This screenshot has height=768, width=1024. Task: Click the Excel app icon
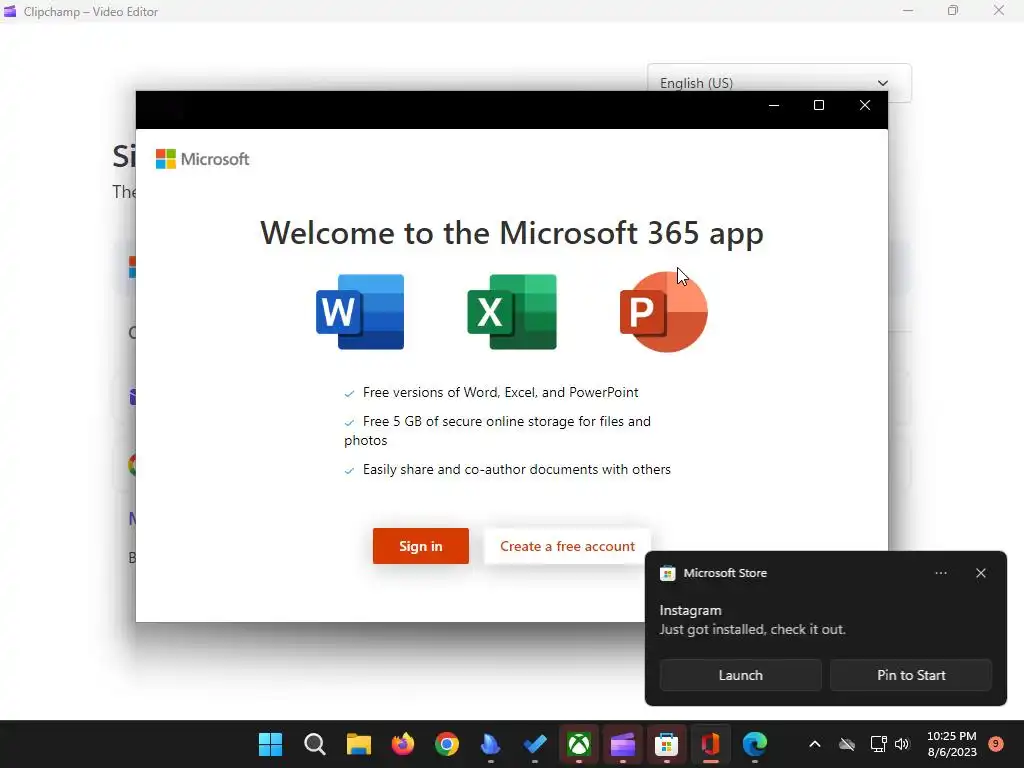pyautogui.click(x=512, y=312)
